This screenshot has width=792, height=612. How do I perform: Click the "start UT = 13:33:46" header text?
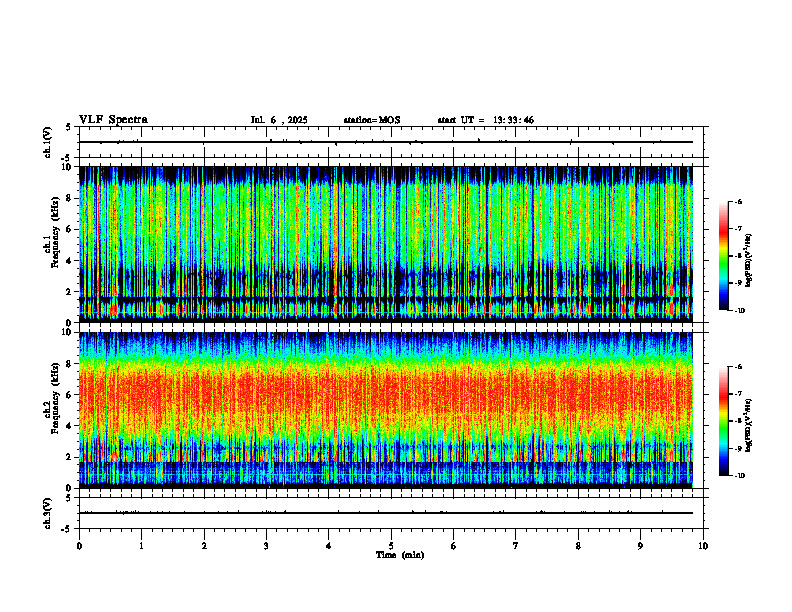click(485, 120)
